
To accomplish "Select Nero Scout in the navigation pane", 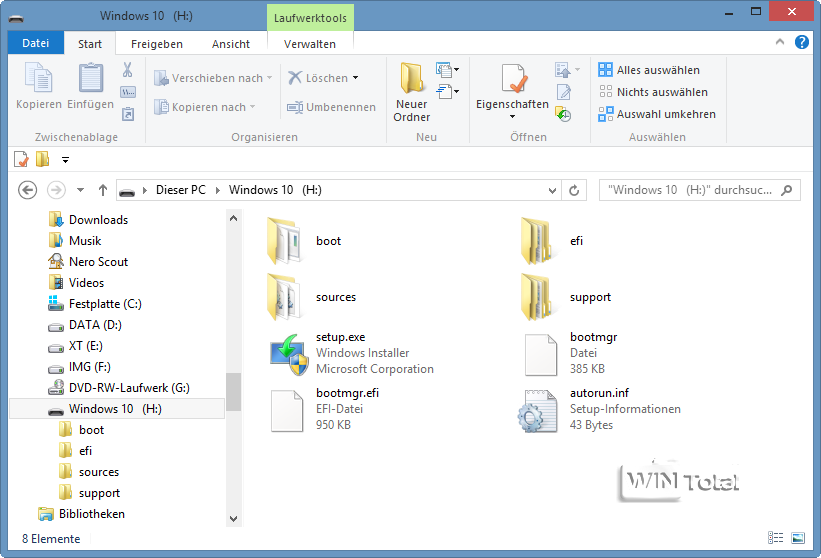I will pos(98,262).
